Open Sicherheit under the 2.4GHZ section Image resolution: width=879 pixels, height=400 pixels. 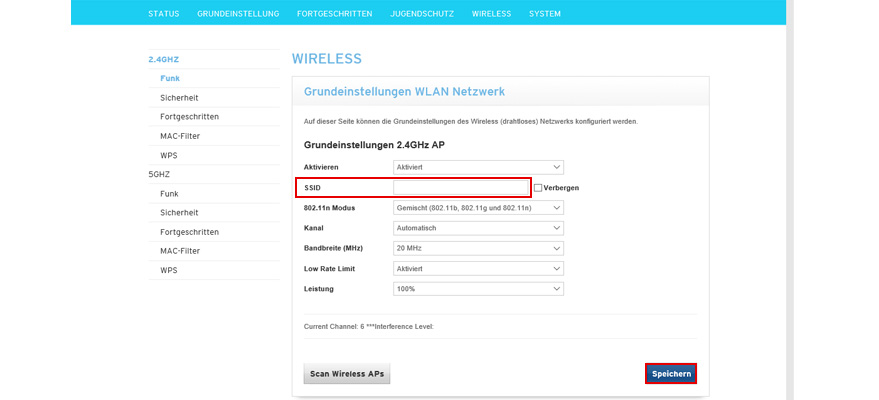pyautogui.click(x=179, y=97)
